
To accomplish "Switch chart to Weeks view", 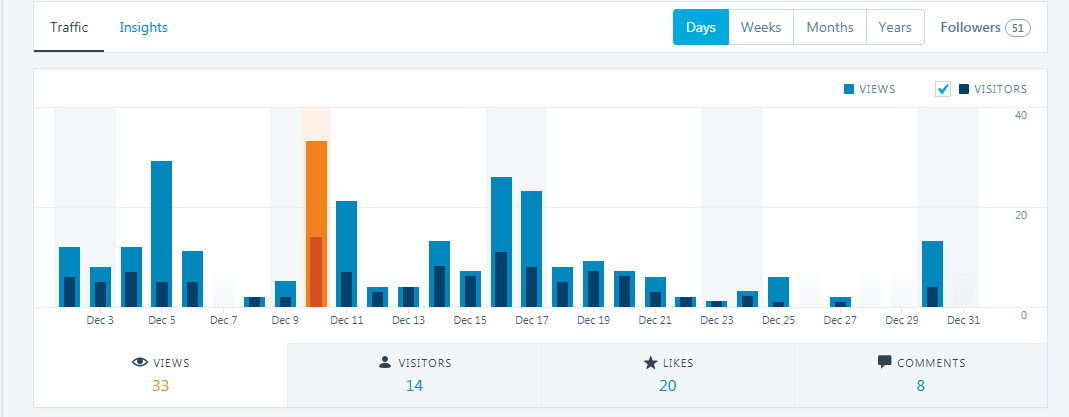I will tap(761, 28).
